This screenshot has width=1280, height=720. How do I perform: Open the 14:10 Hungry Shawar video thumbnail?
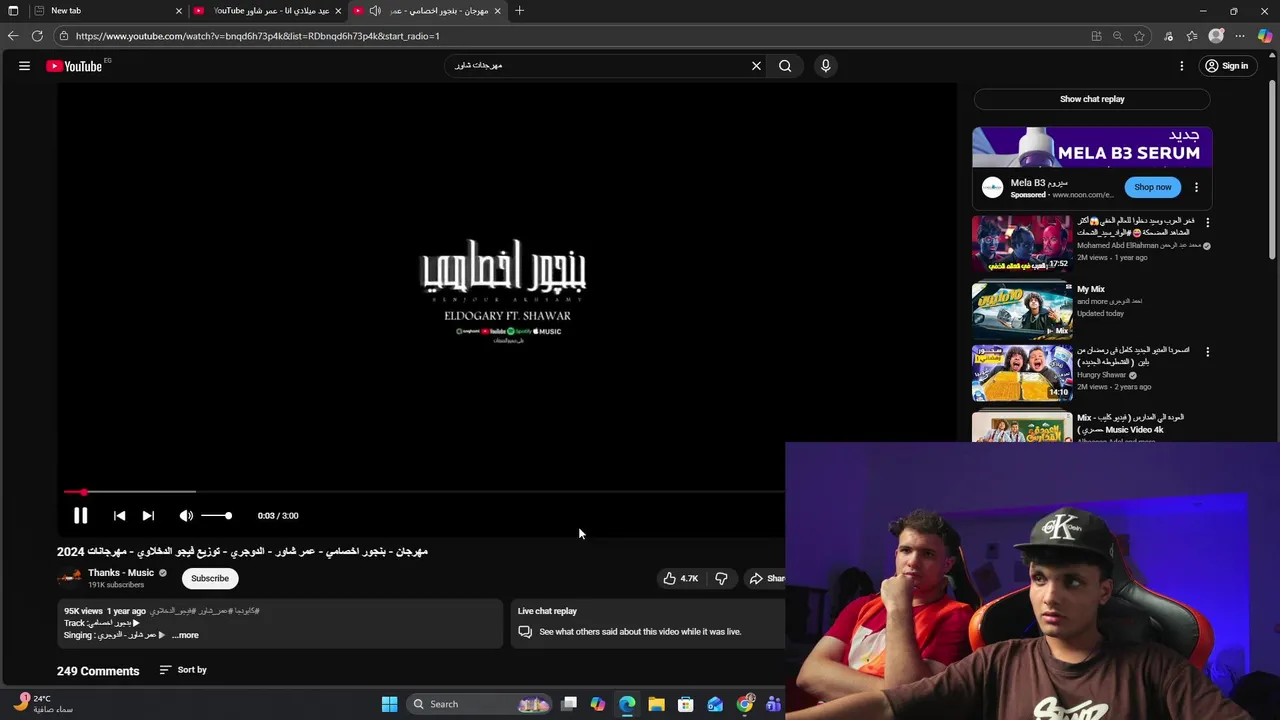[1022, 373]
